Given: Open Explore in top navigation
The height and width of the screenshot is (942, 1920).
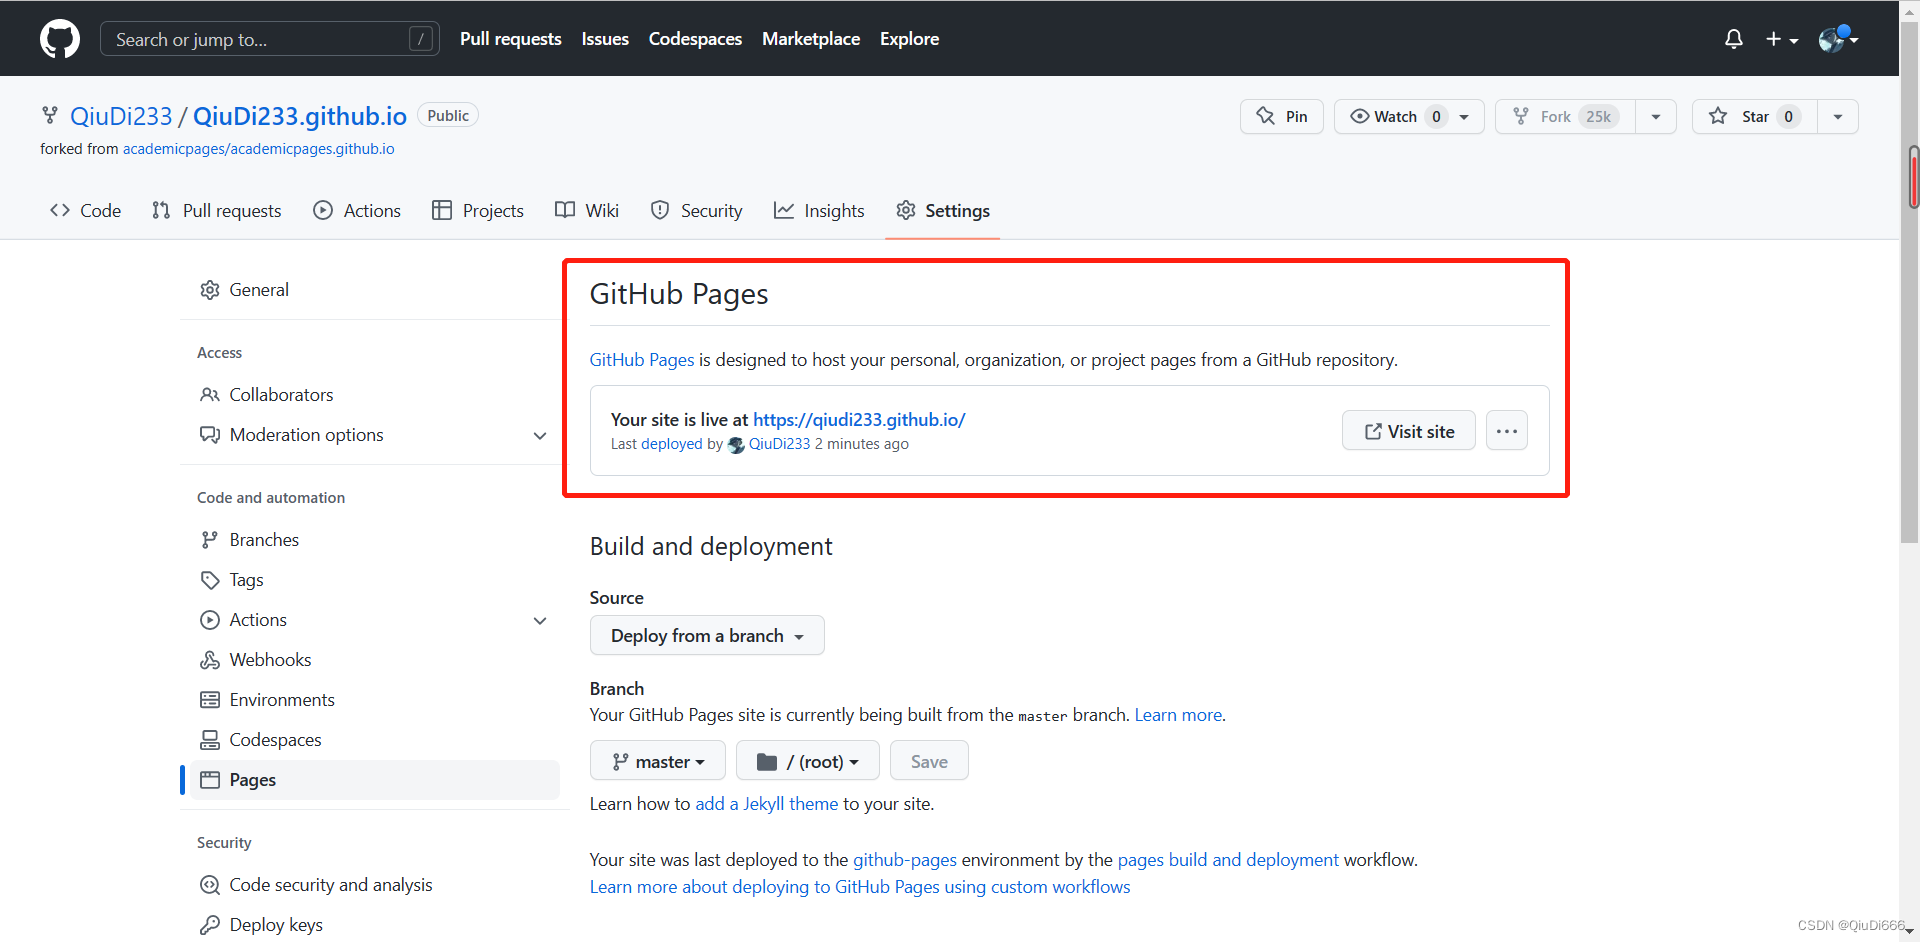Looking at the screenshot, I should [x=909, y=39].
